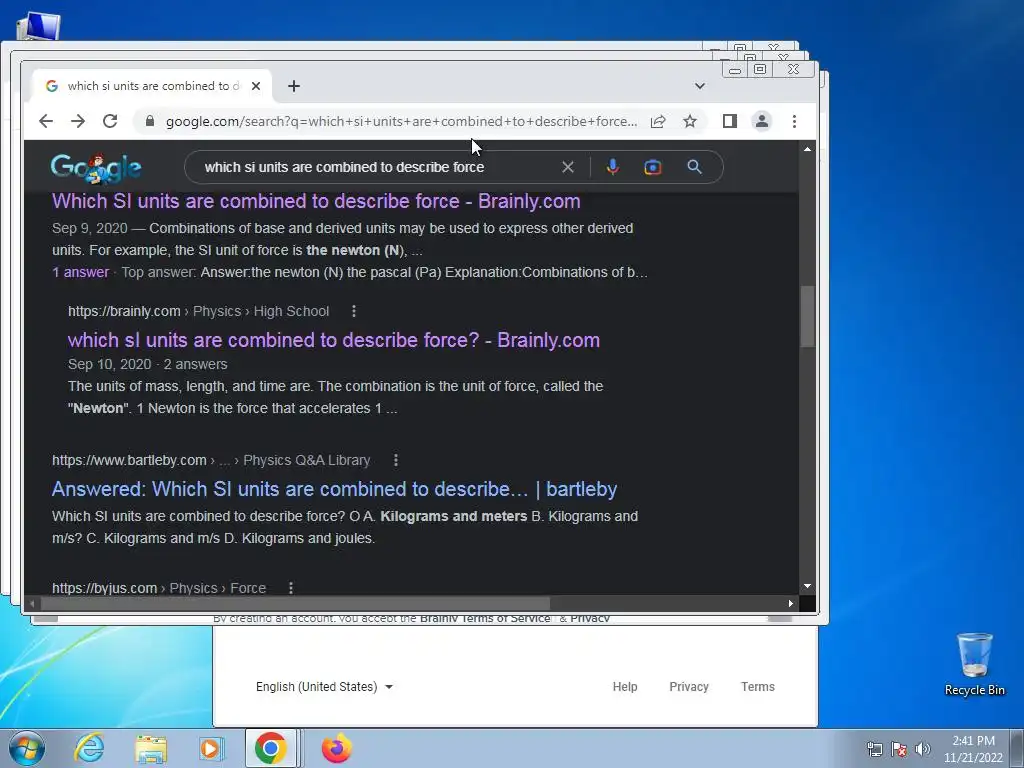Switch to Chrome on the taskbar
The image size is (1024, 768).
pyautogui.click(x=271, y=748)
